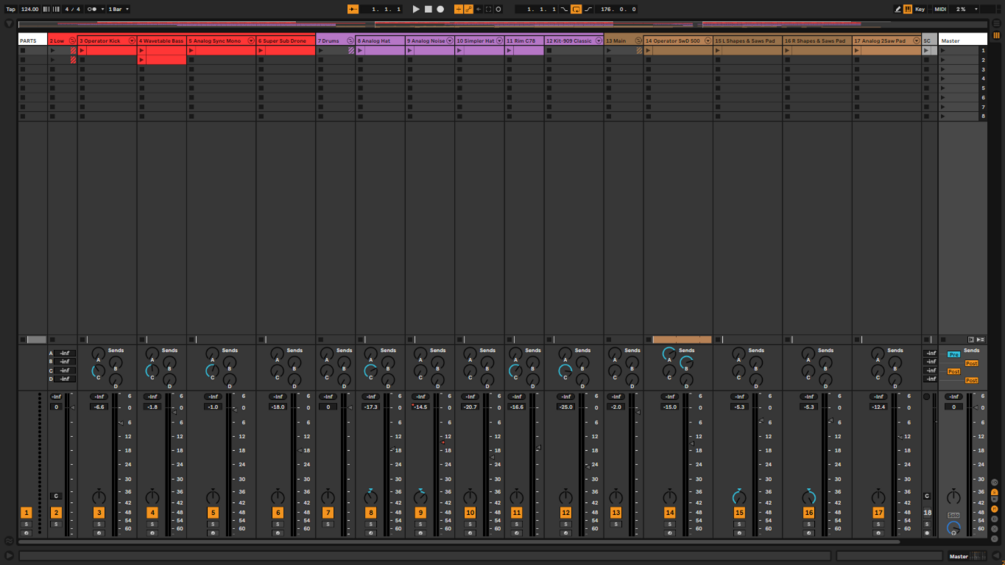Click the Arrangement Record button
The height and width of the screenshot is (565, 1005).
pos(440,9)
